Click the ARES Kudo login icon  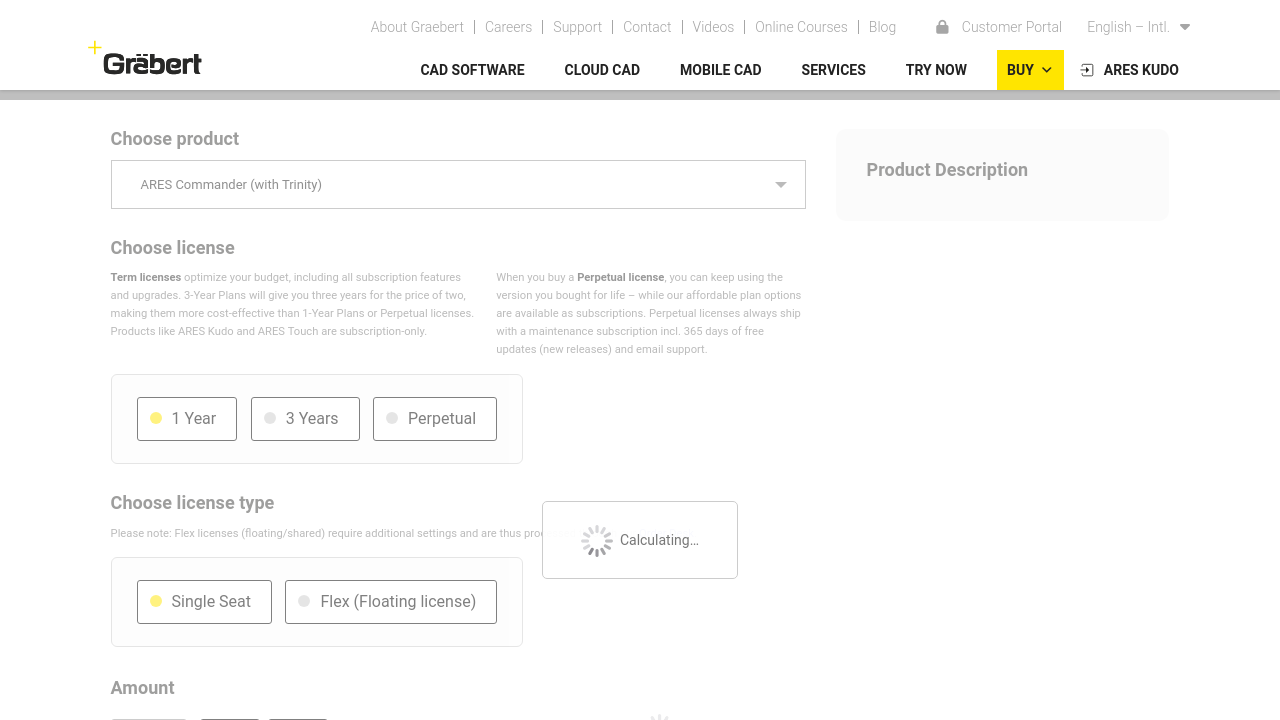click(x=1087, y=70)
